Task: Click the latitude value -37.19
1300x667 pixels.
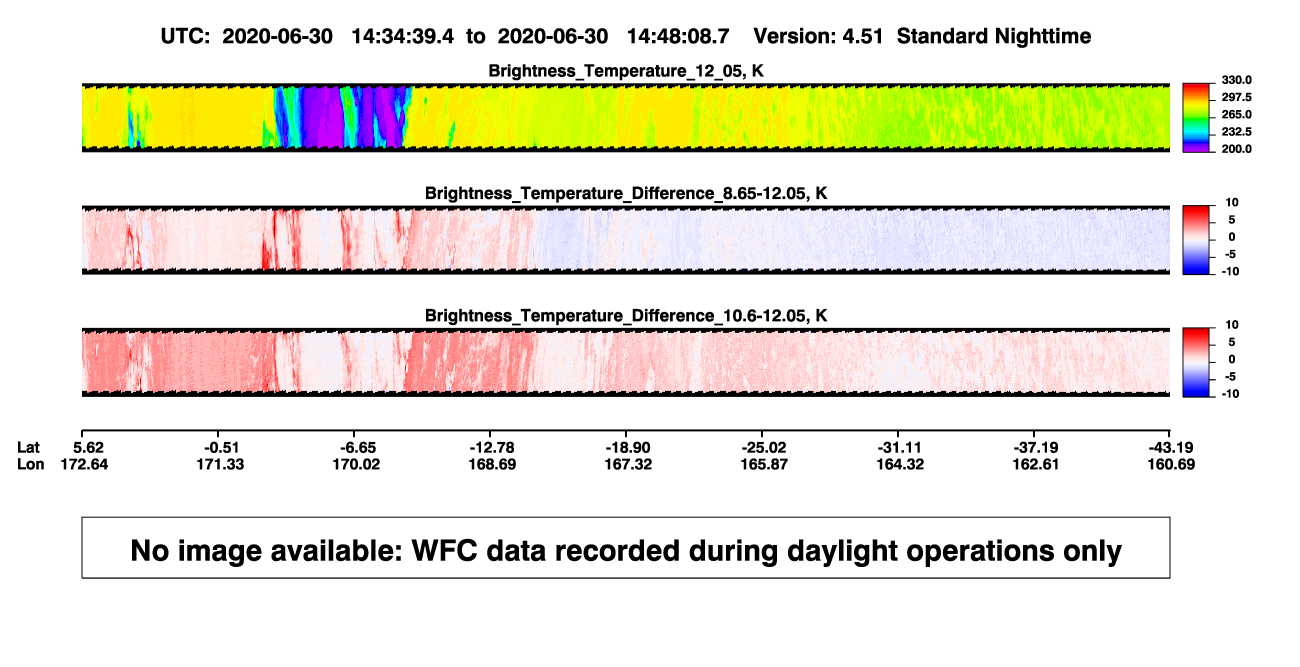Action: click(1035, 447)
